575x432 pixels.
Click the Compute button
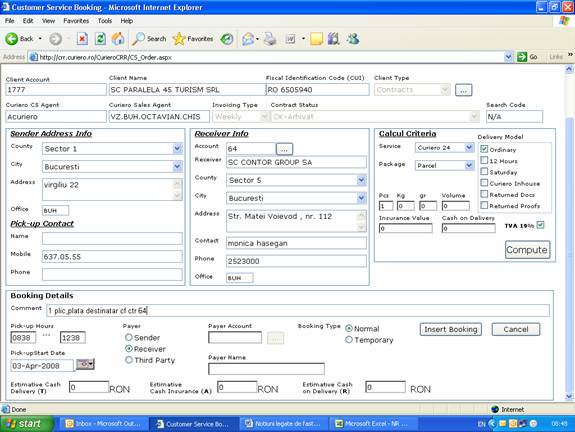[527, 250]
